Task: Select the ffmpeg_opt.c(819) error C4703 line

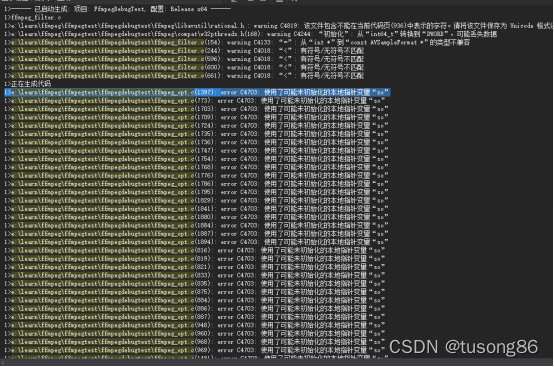Action: [x=195, y=259]
